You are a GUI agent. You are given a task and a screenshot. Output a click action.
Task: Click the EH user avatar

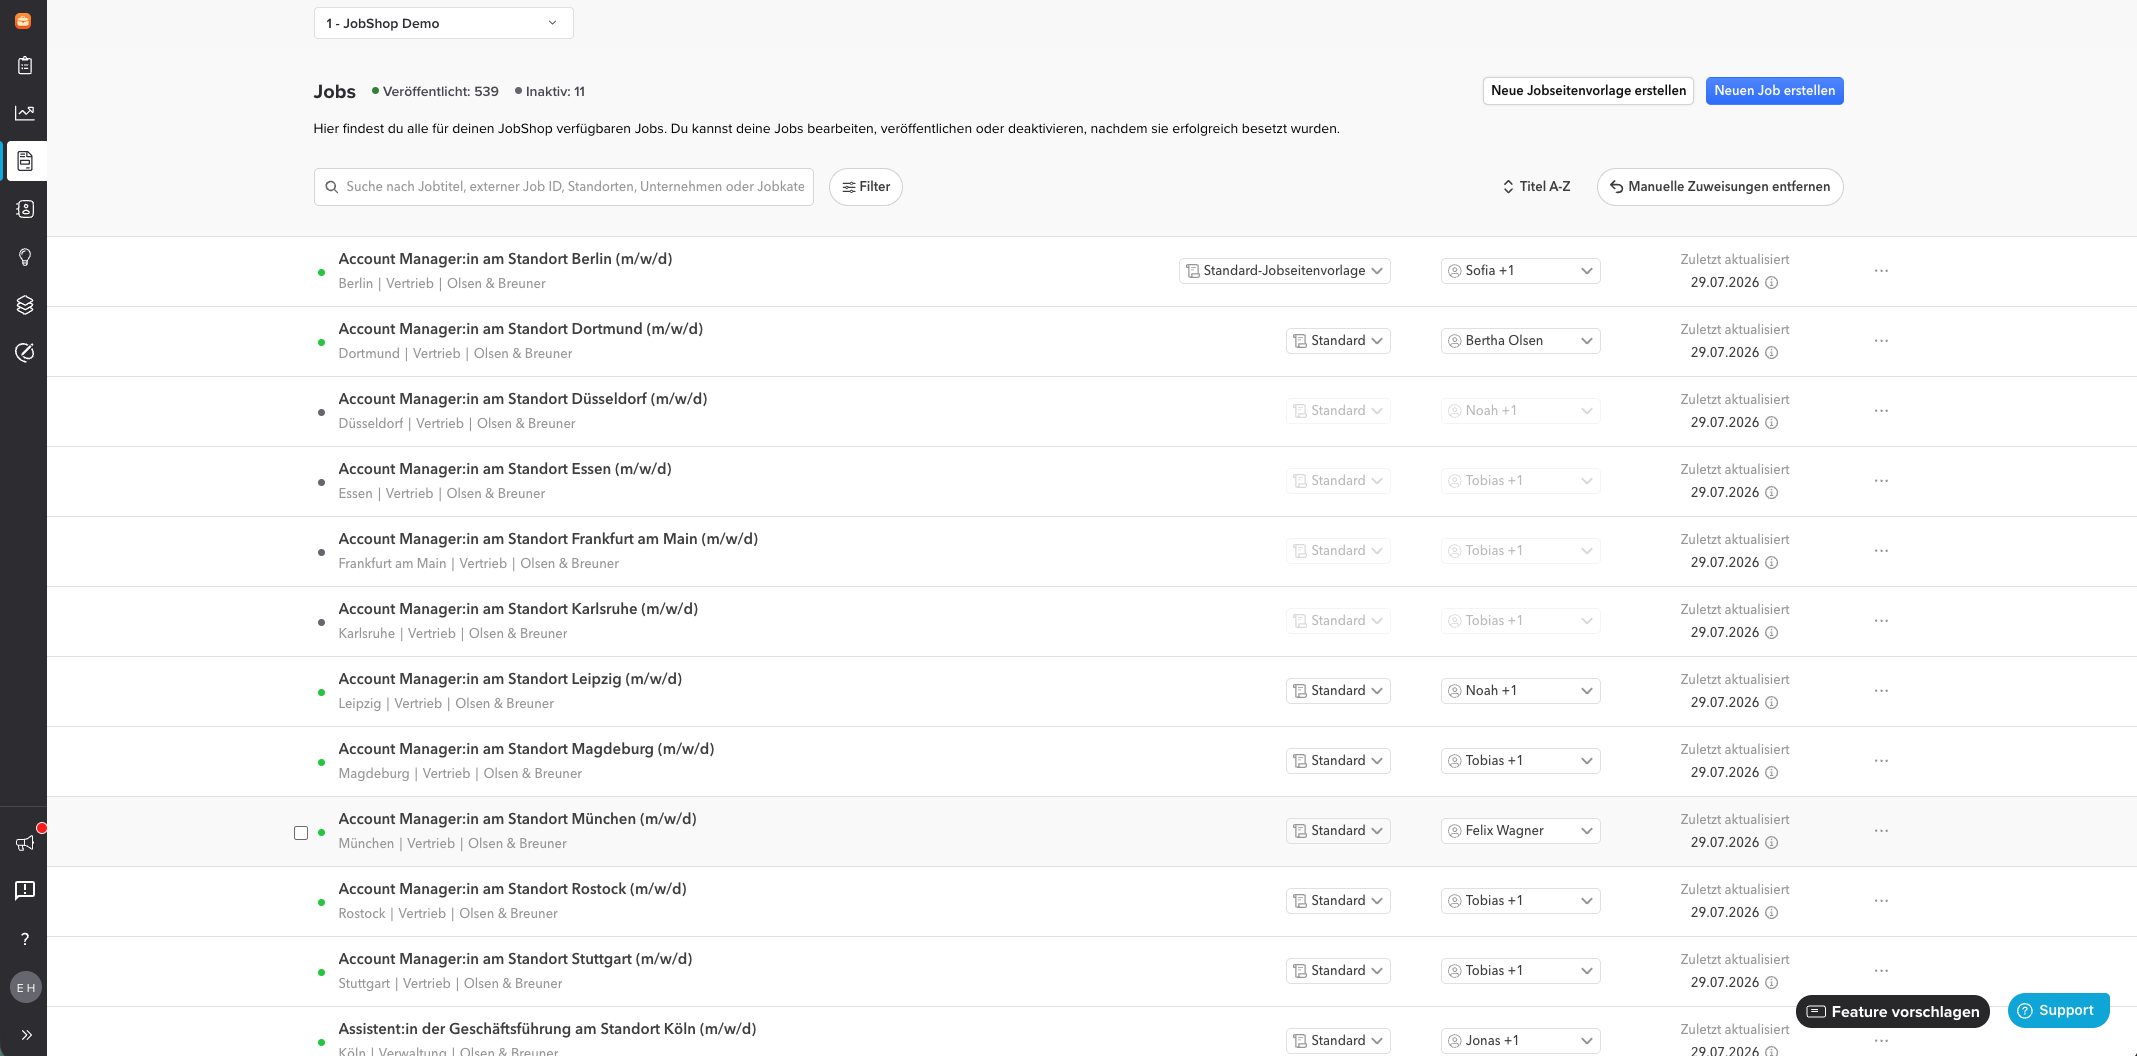(x=25, y=988)
